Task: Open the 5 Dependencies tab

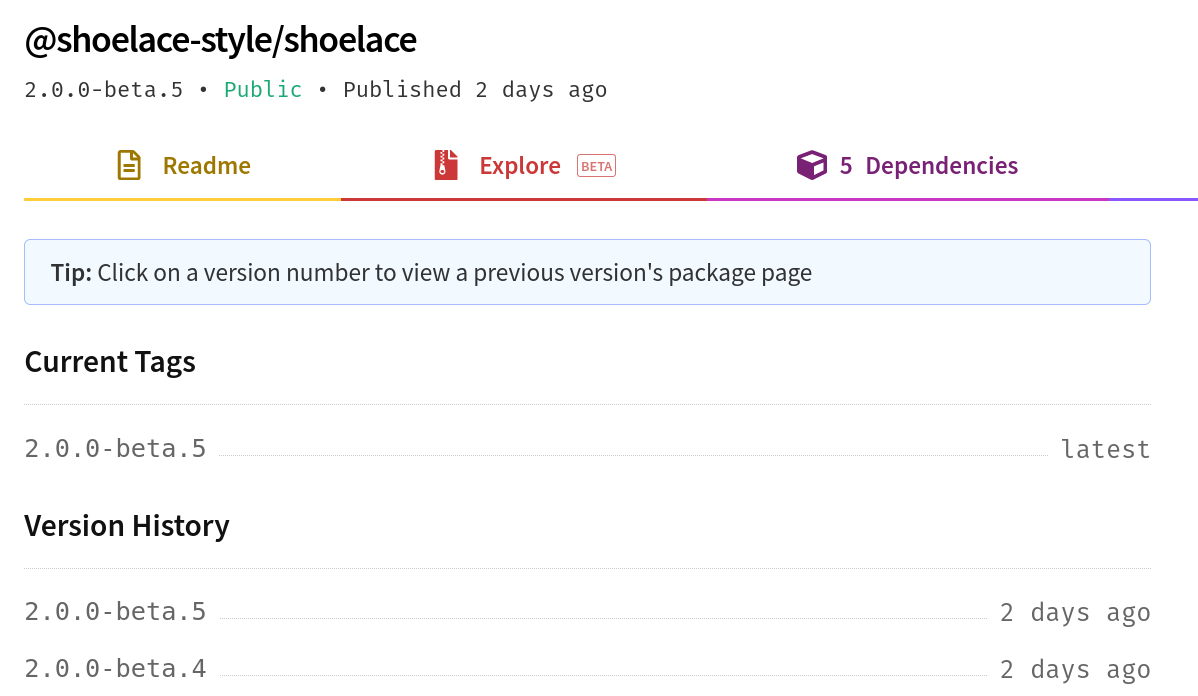Action: (x=908, y=166)
